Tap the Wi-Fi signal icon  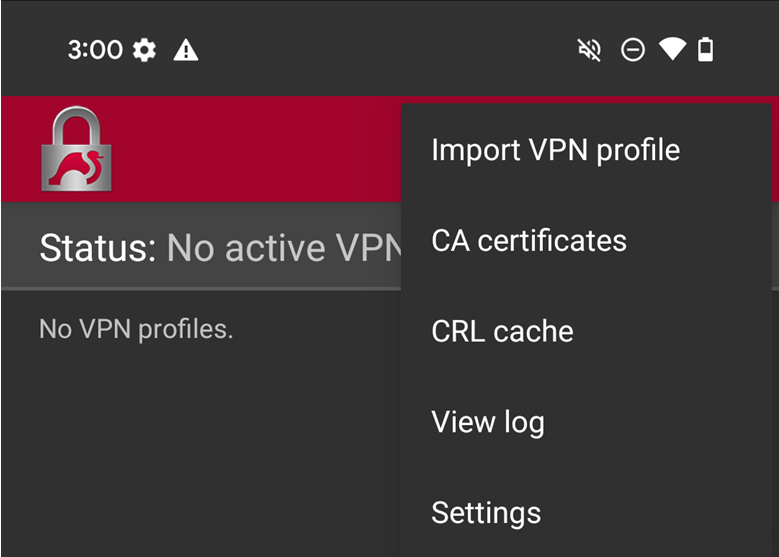click(672, 49)
